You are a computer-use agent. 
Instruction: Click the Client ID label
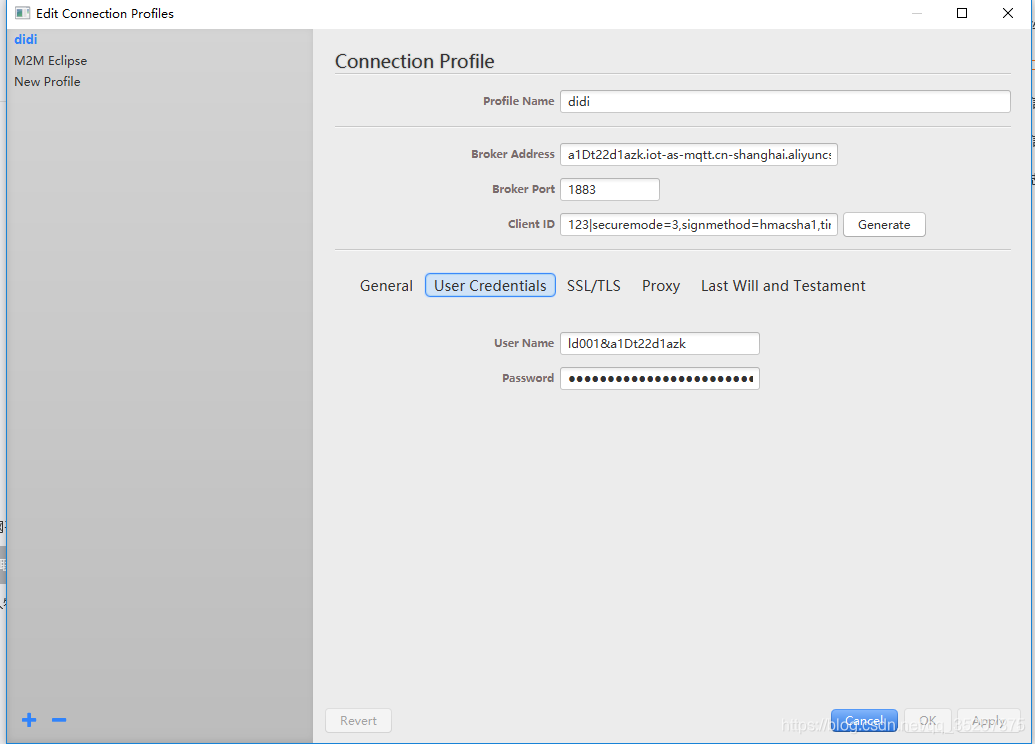pos(531,224)
